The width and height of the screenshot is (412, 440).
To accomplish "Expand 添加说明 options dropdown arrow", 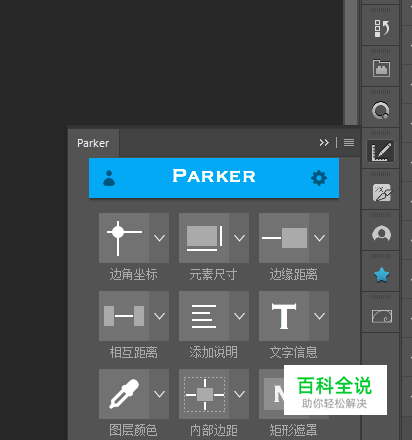I will tap(239, 316).
